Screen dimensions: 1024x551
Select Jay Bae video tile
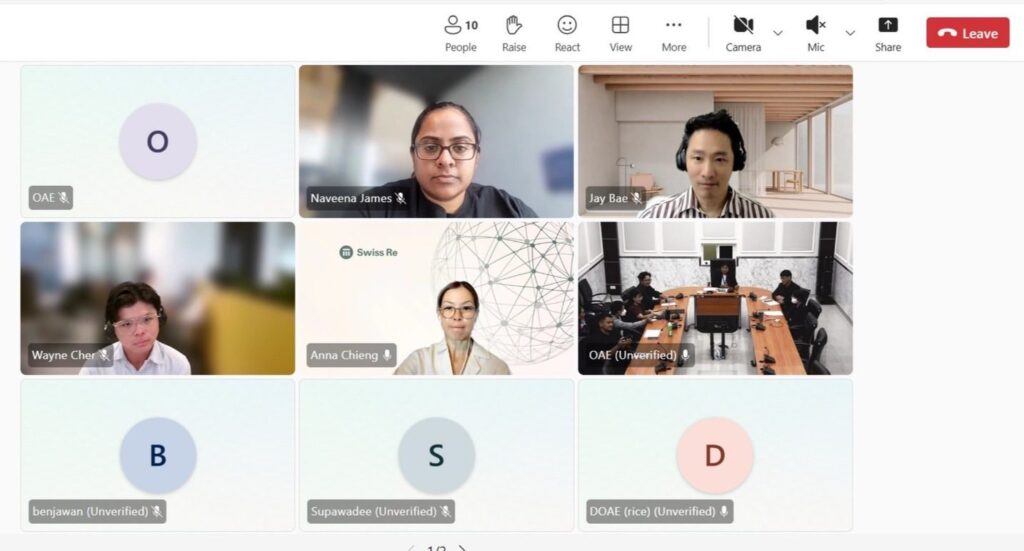pos(715,141)
